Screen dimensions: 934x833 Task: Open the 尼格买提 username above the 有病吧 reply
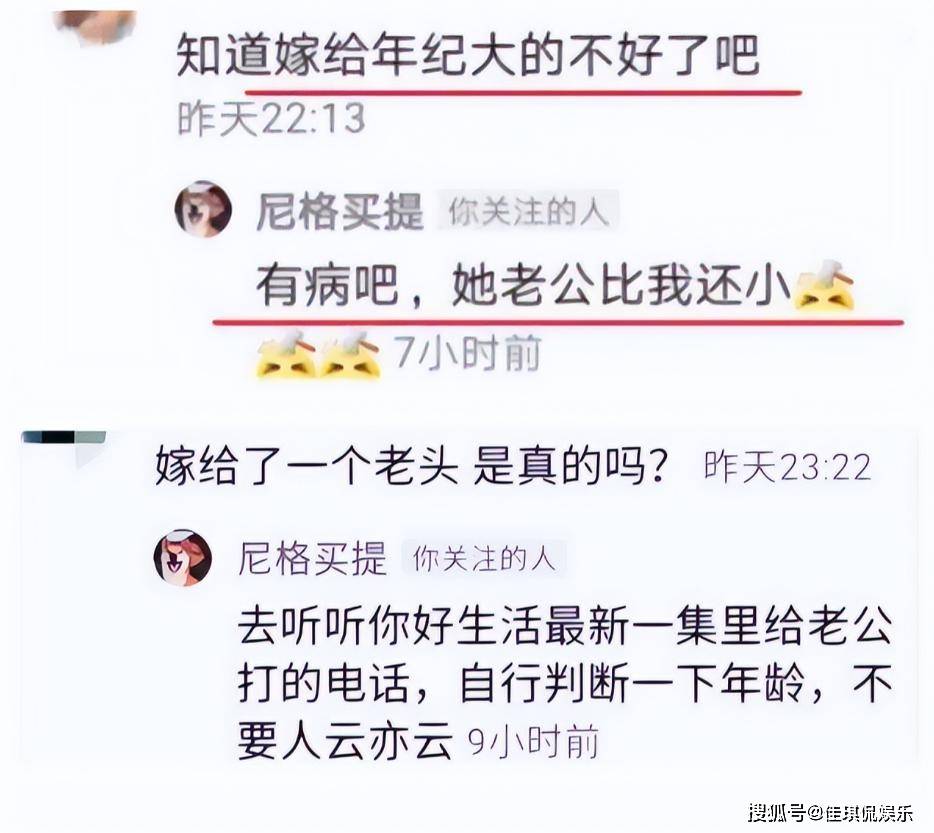(340, 212)
